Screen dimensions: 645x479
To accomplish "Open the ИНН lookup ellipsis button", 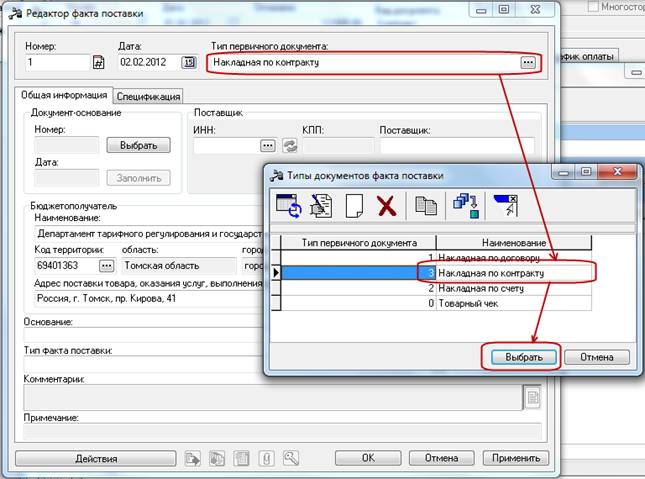I will tap(267, 146).
